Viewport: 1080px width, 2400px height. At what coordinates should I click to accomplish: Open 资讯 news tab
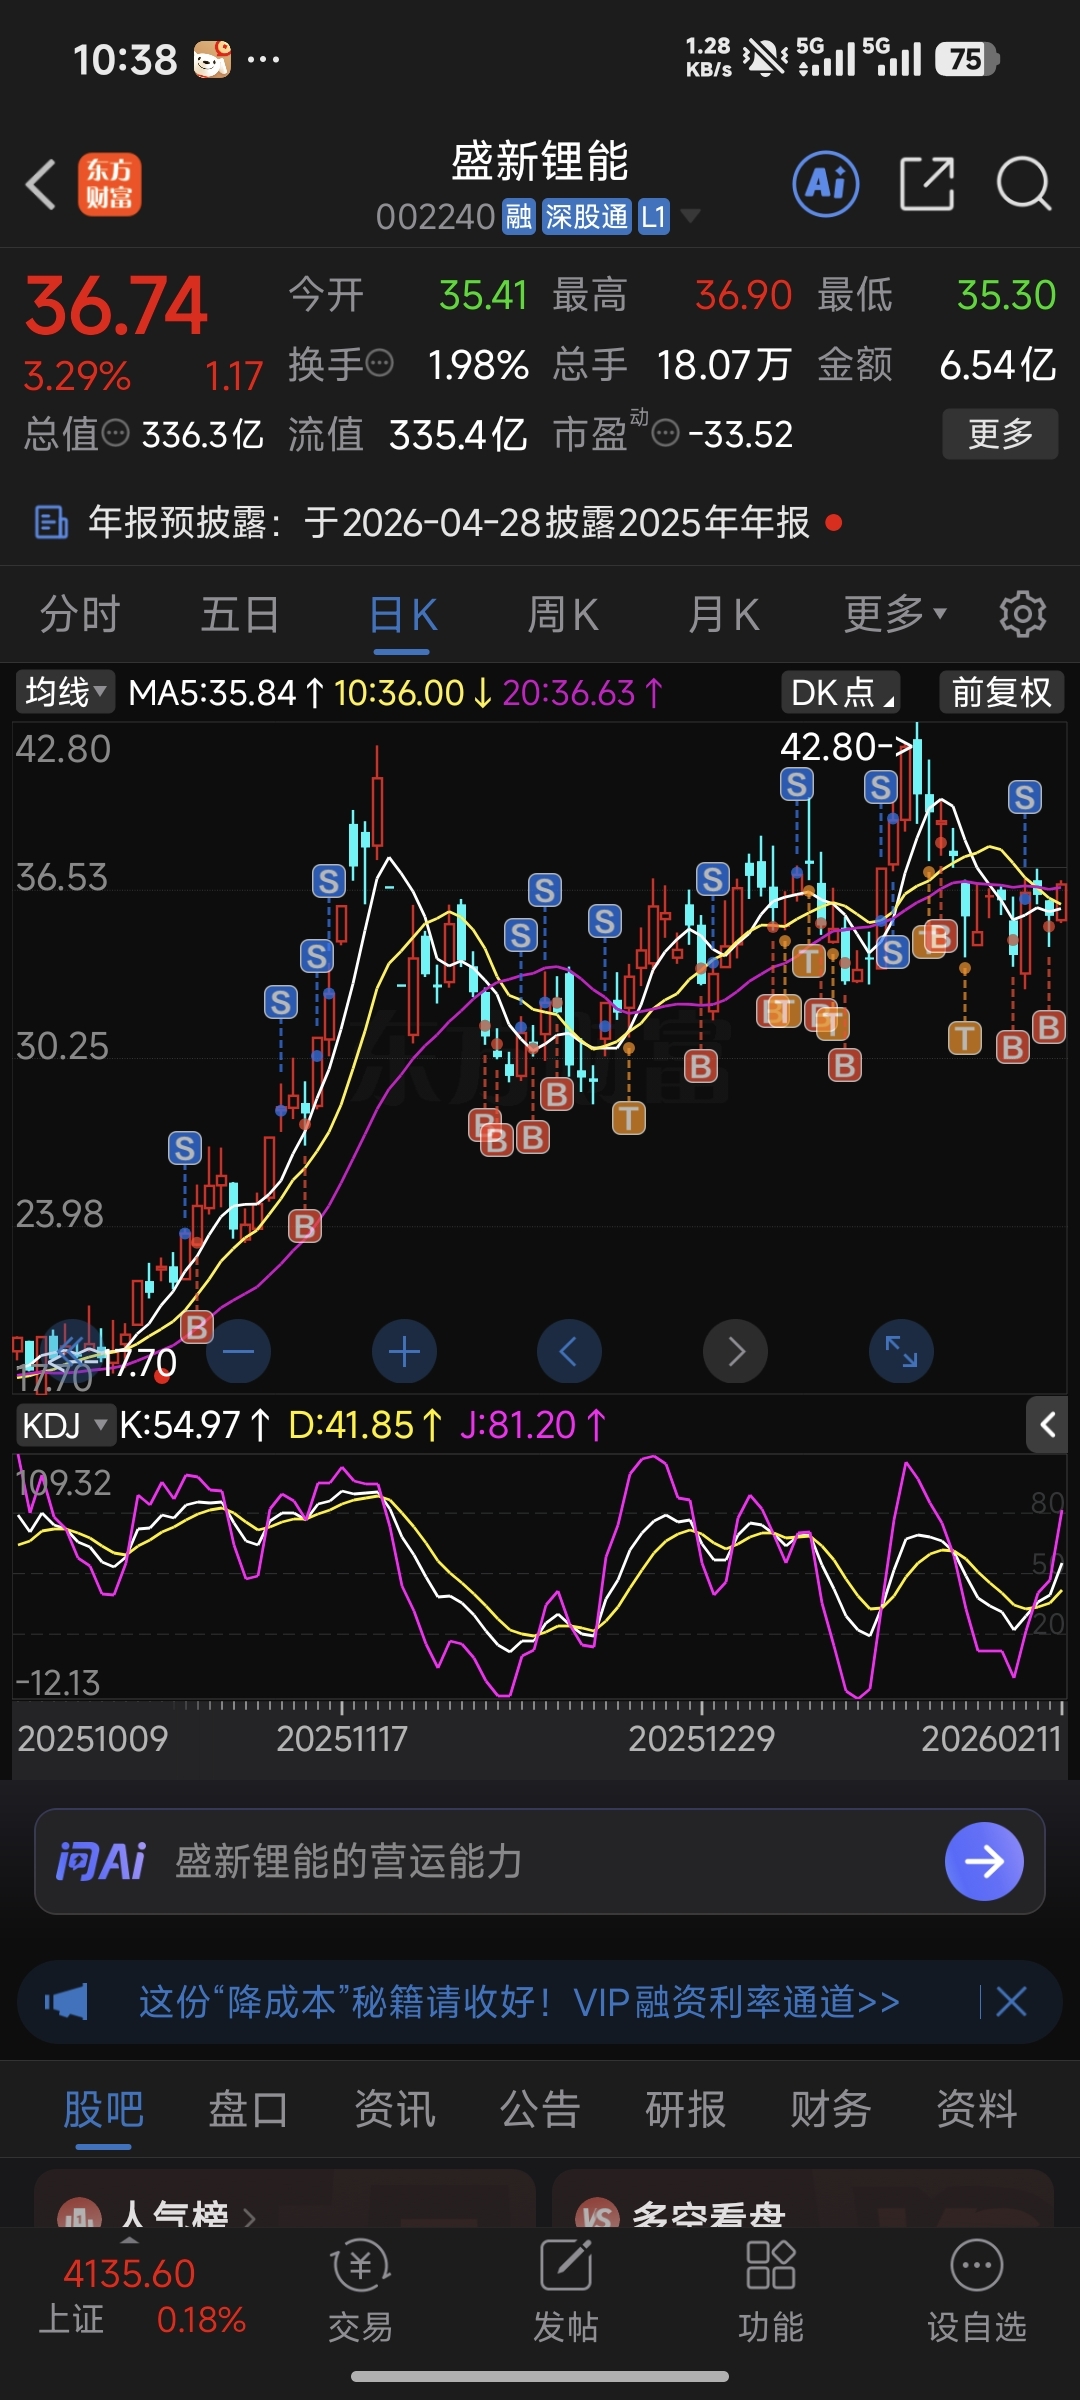pos(395,2110)
